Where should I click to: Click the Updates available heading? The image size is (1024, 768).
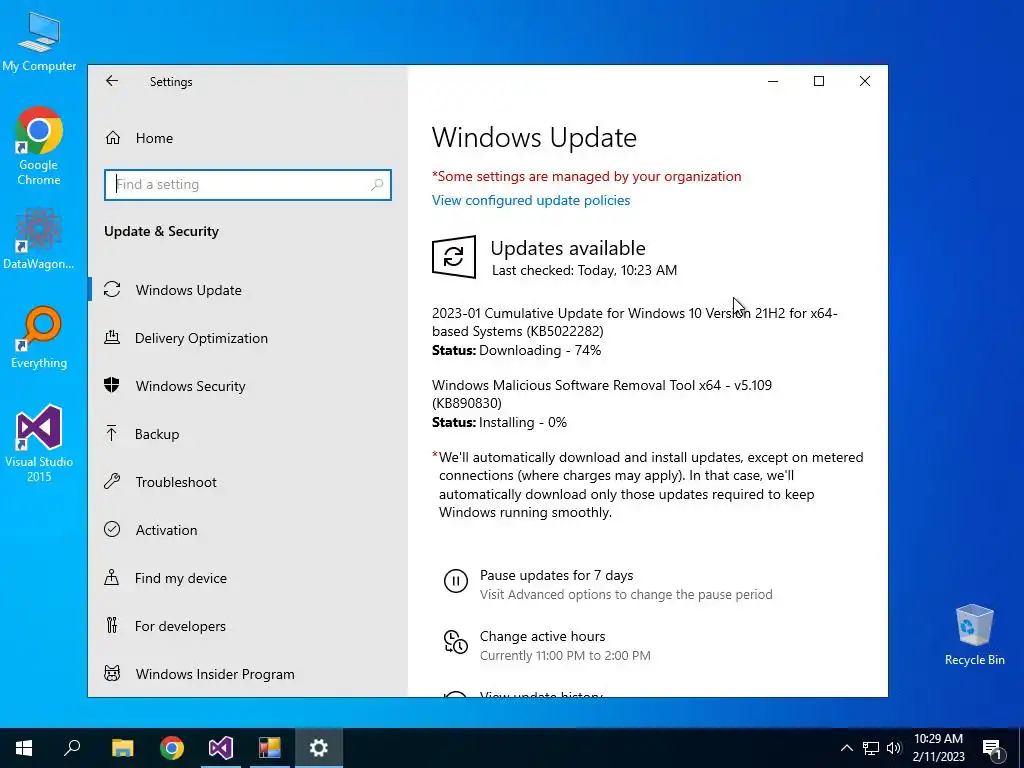[568, 248]
